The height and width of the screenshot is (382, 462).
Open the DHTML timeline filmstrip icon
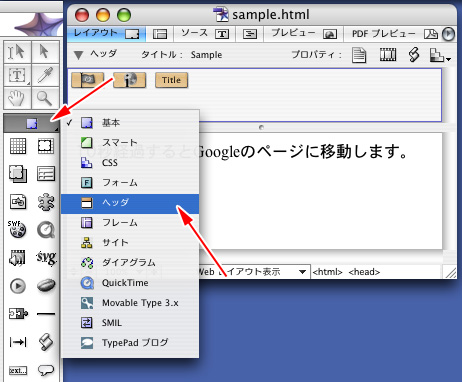[x=388, y=55]
